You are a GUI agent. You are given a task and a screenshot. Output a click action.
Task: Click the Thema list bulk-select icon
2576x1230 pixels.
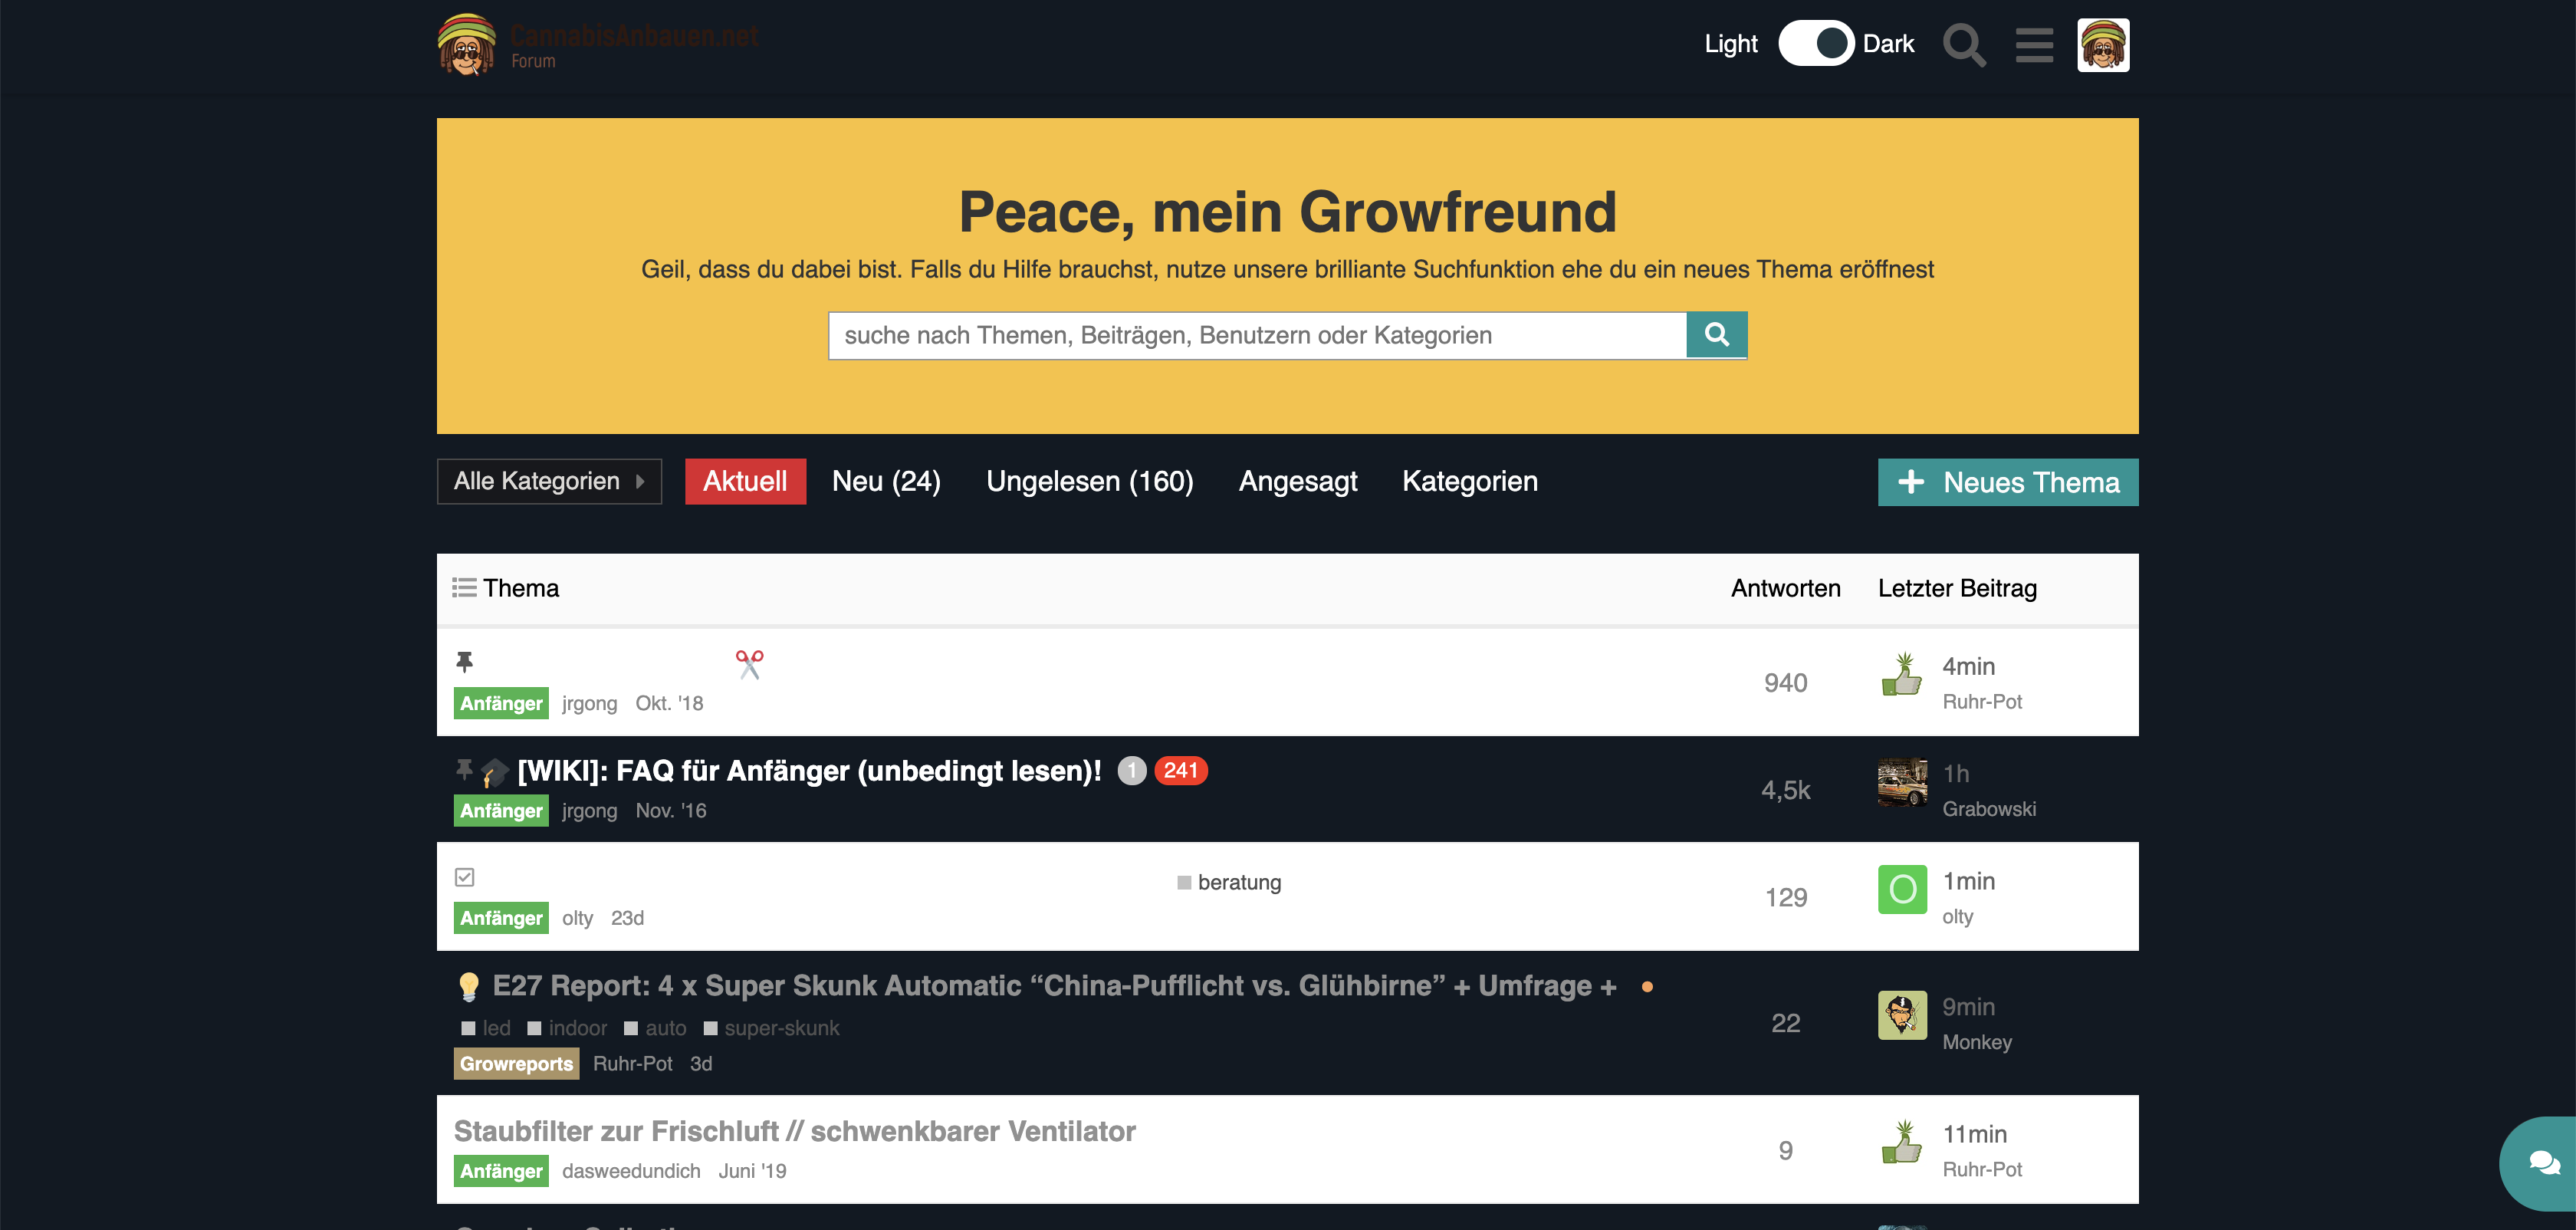click(x=464, y=588)
